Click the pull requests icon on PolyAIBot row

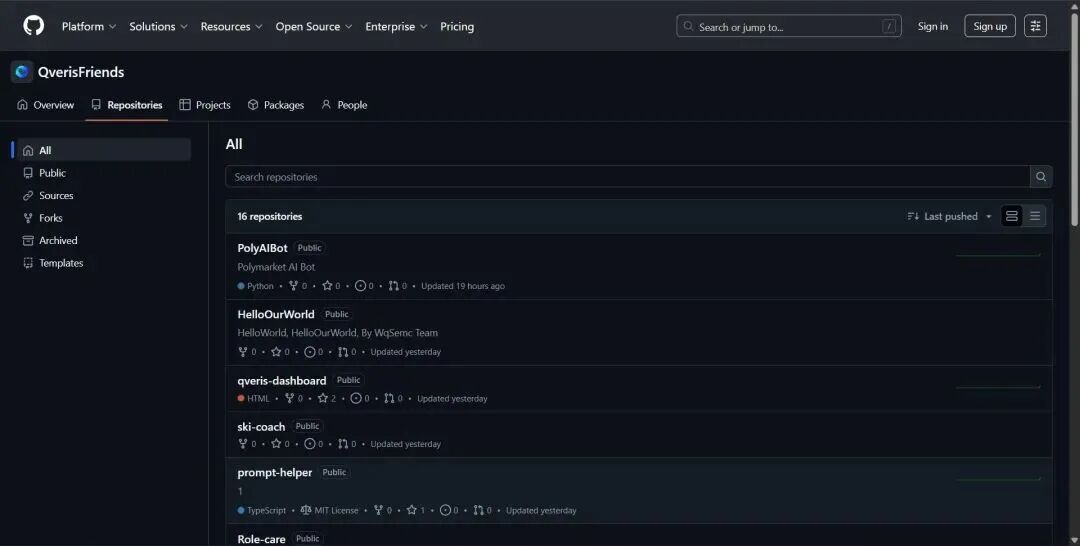click(393, 286)
